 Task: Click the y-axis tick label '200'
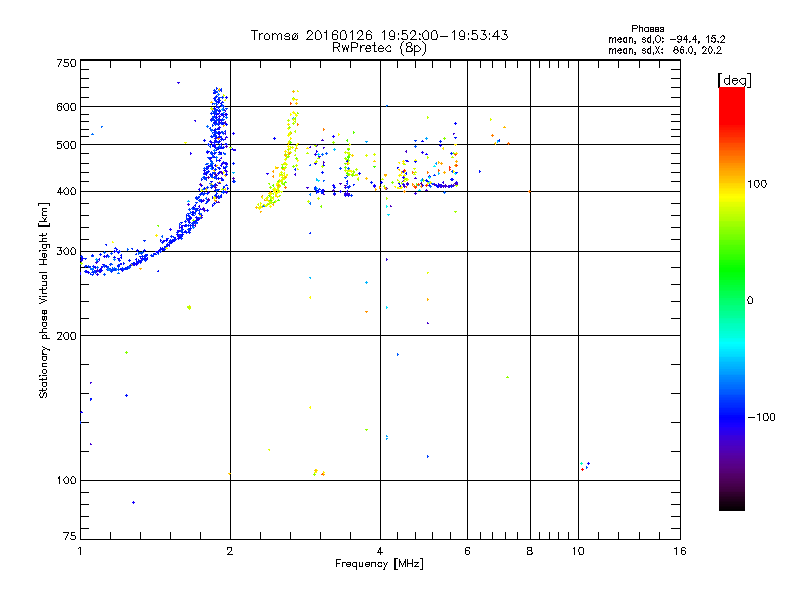(66, 336)
